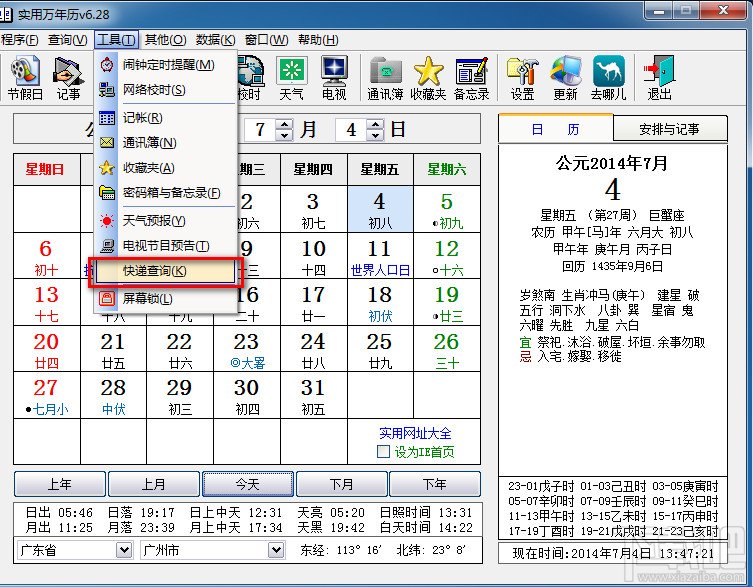
Task: Select calendar day 18 初伏
Action: tap(380, 302)
